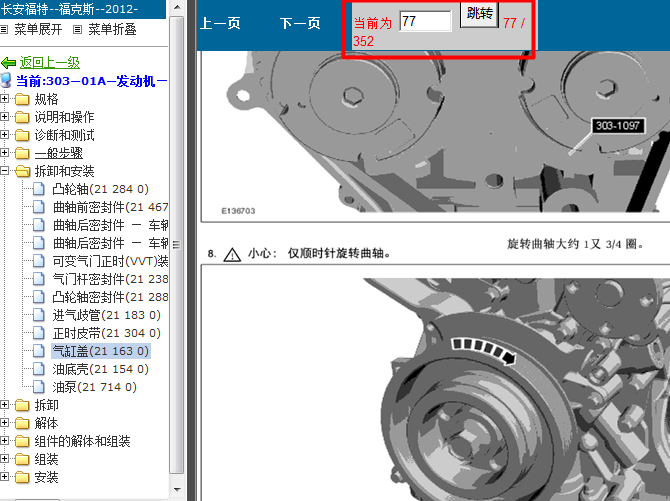Viewport: 670px width, 501px height.
Task: Click the document icon beside 曲轴前密封件
Action: pyautogui.click(x=39, y=207)
